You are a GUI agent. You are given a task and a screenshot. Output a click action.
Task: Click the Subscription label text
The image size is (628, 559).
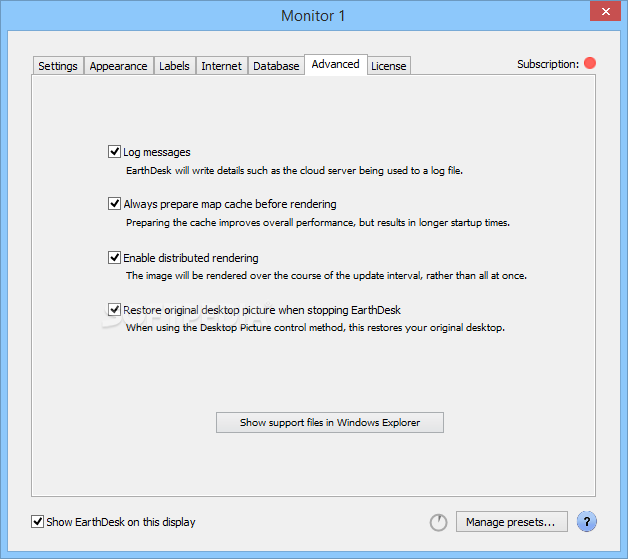point(548,64)
